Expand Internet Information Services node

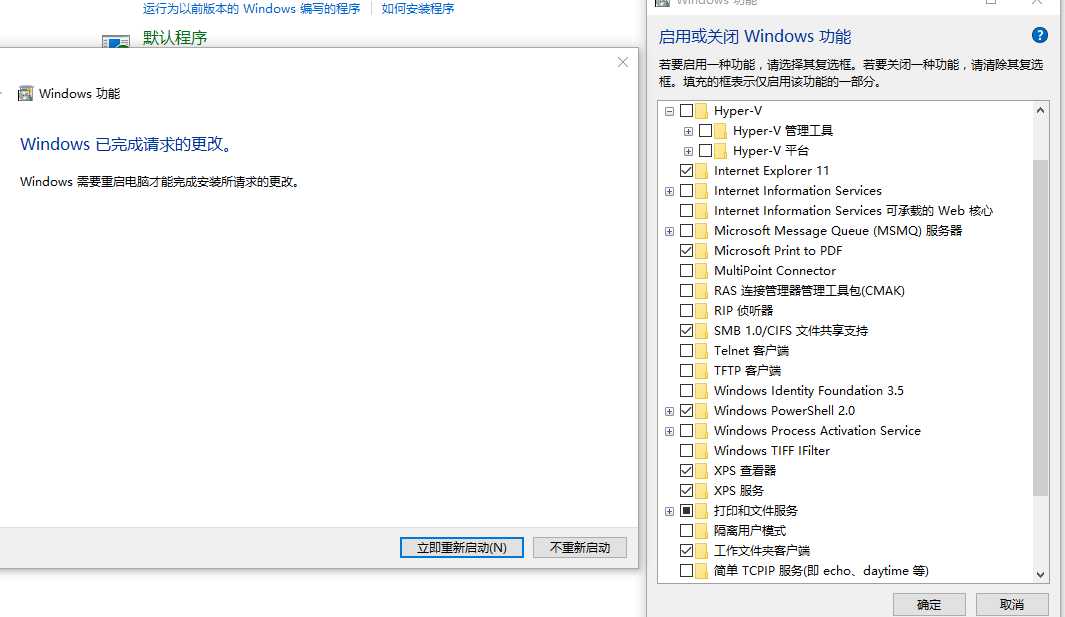[670, 192]
